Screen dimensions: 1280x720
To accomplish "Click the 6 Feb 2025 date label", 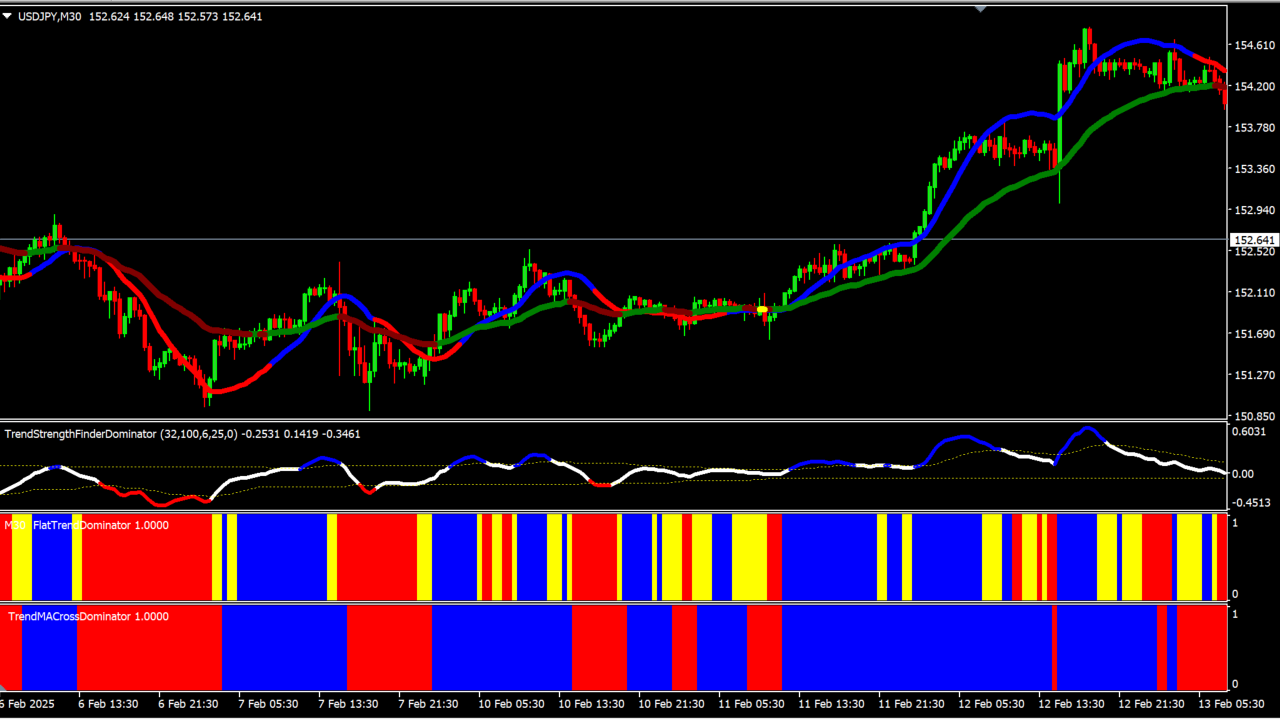I will 28,705.
